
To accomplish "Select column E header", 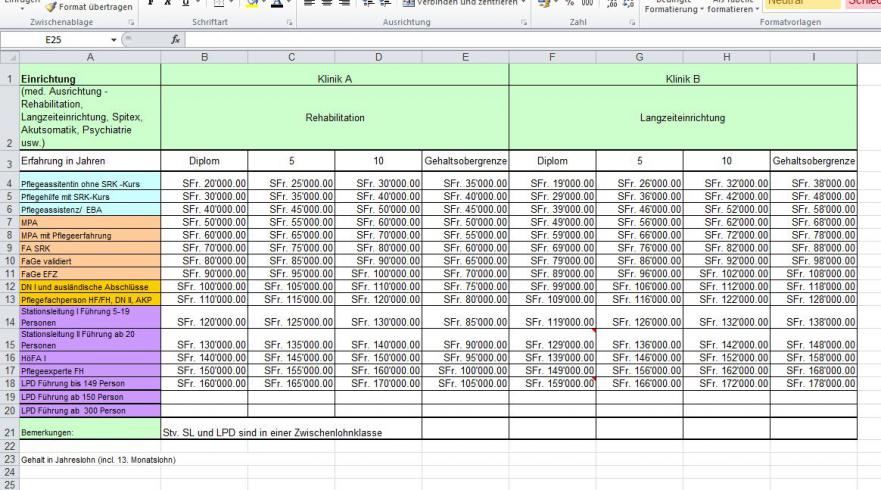I will click(465, 57).
